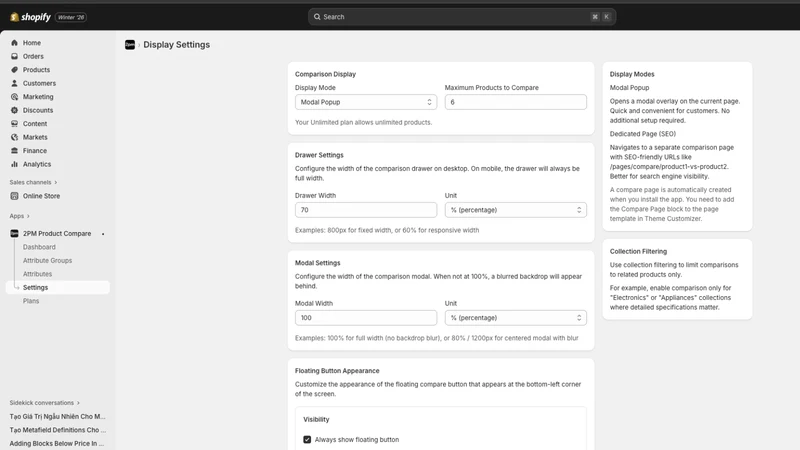Click the Finance bank icon
The image size is (800, 450).
pyautogui.click(x=14, y=151)
